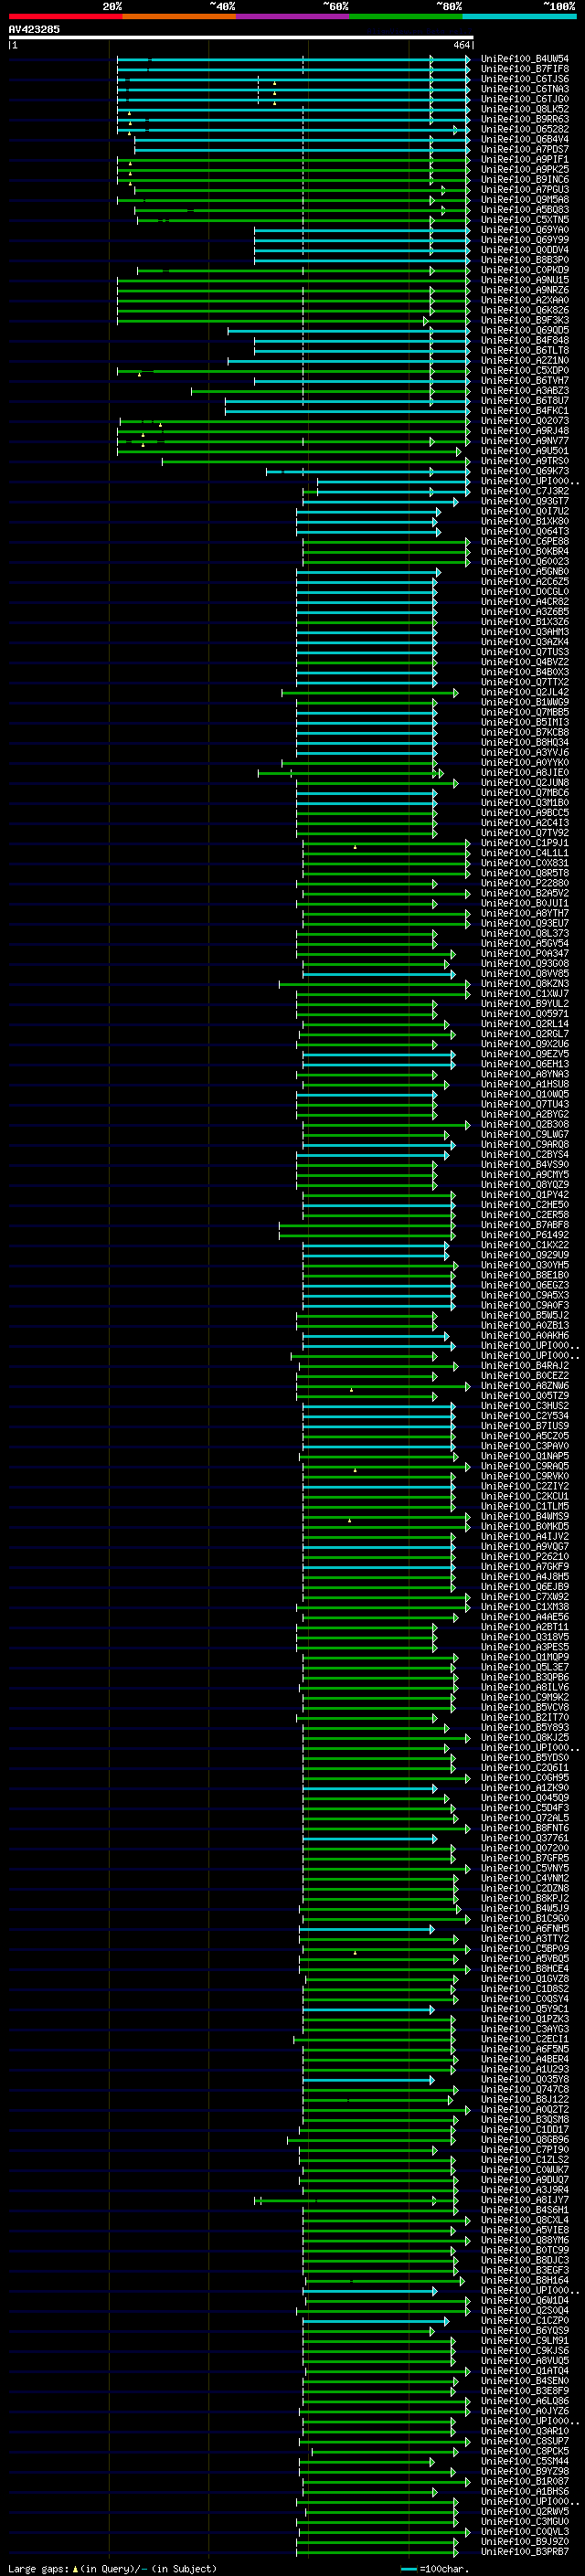The height and width of the screenshot is (2576, 585).
Task: Open hit UniRef100_B1WWG9
Action: tap(525, 702)
